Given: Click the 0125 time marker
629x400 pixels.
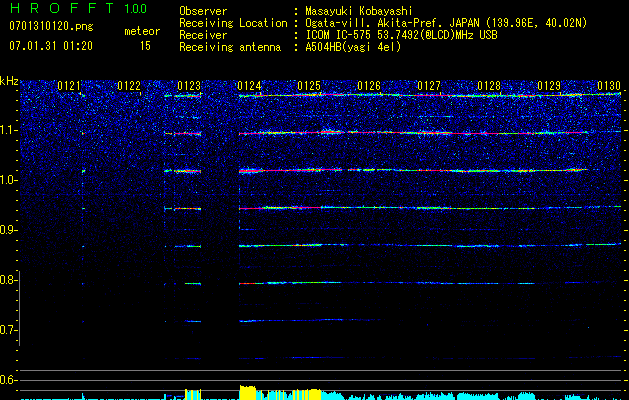Looking at the screenshot, I should (309, 86).
